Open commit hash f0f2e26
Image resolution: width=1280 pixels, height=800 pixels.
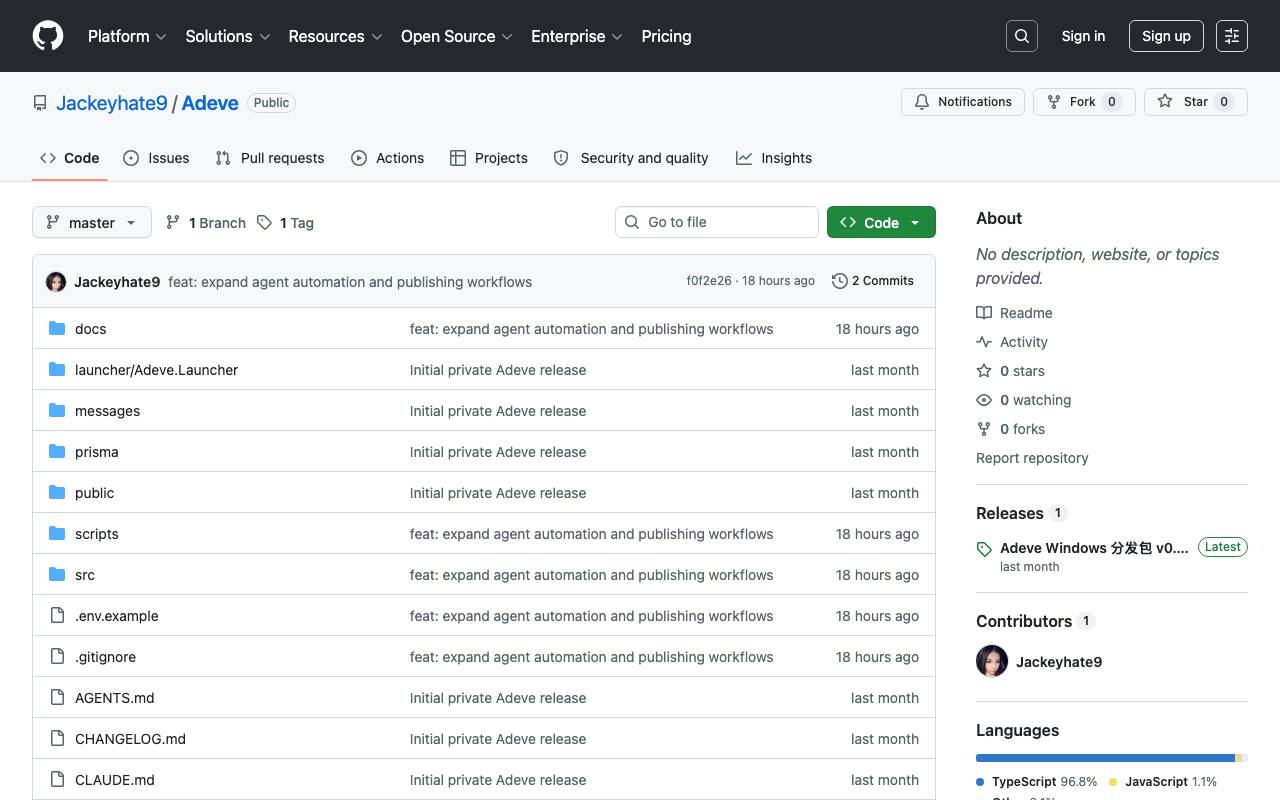(x=709, y=281)
